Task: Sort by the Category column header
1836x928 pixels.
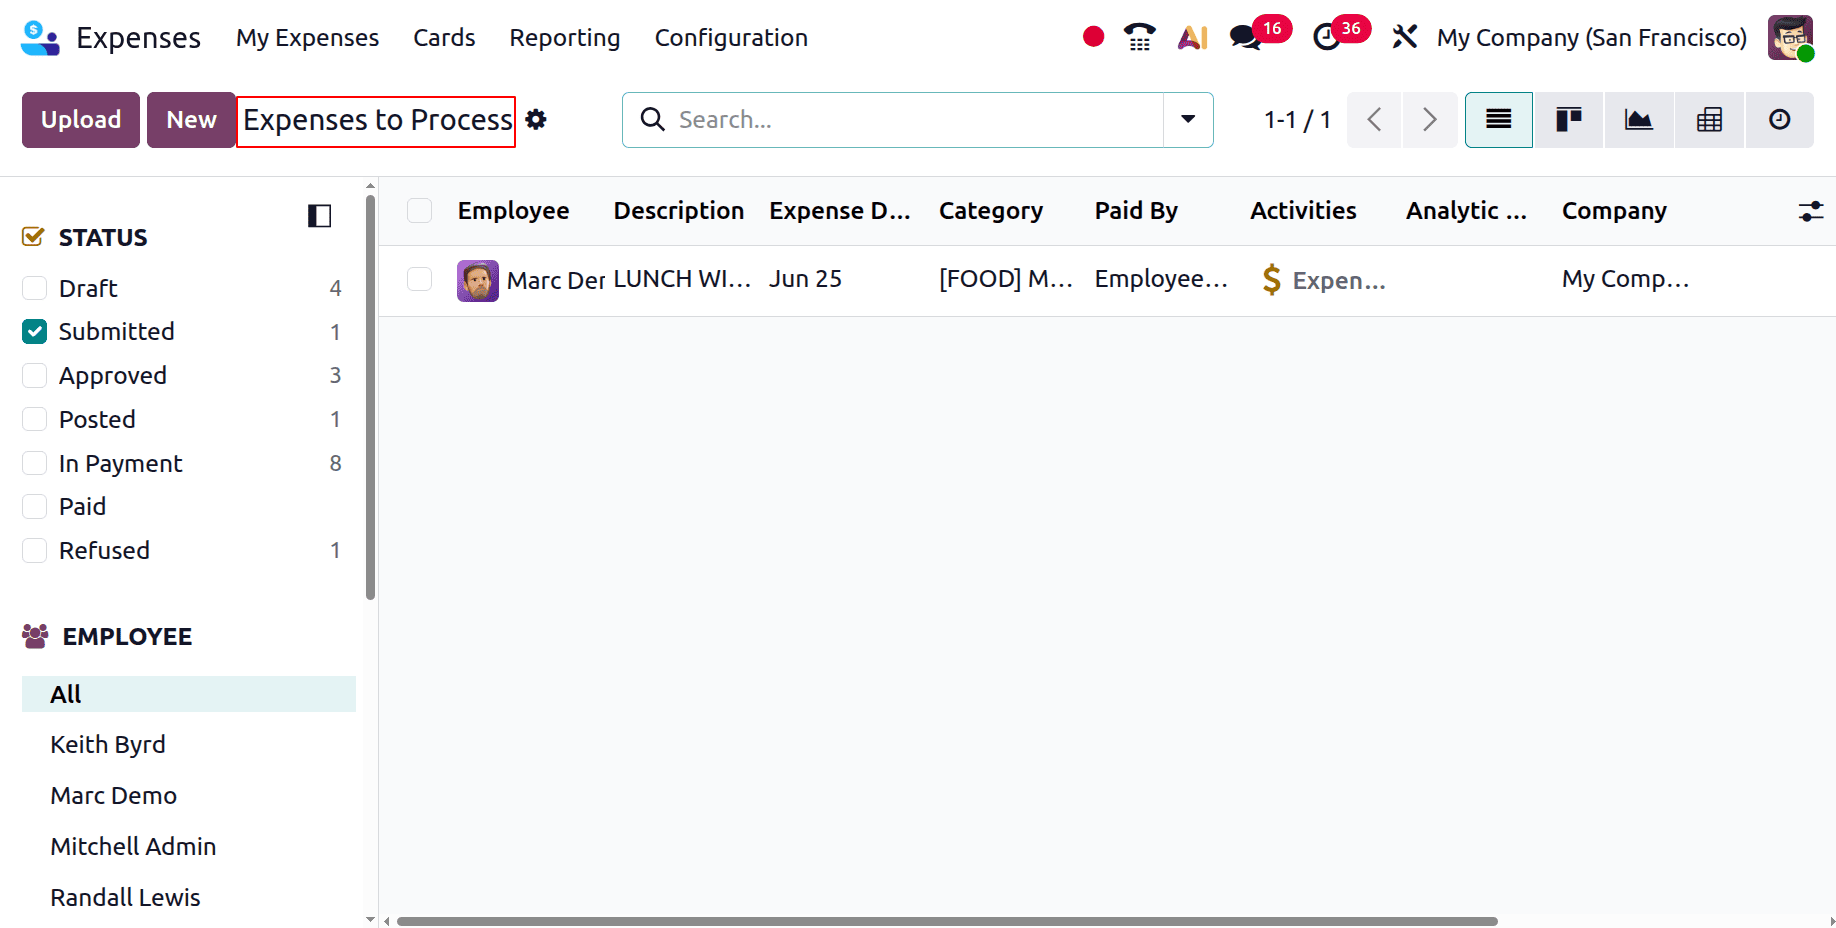Action: tap(991, 211)
